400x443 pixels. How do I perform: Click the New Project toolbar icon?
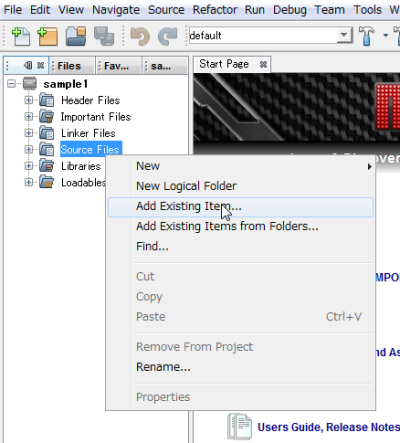pos(48,36)
